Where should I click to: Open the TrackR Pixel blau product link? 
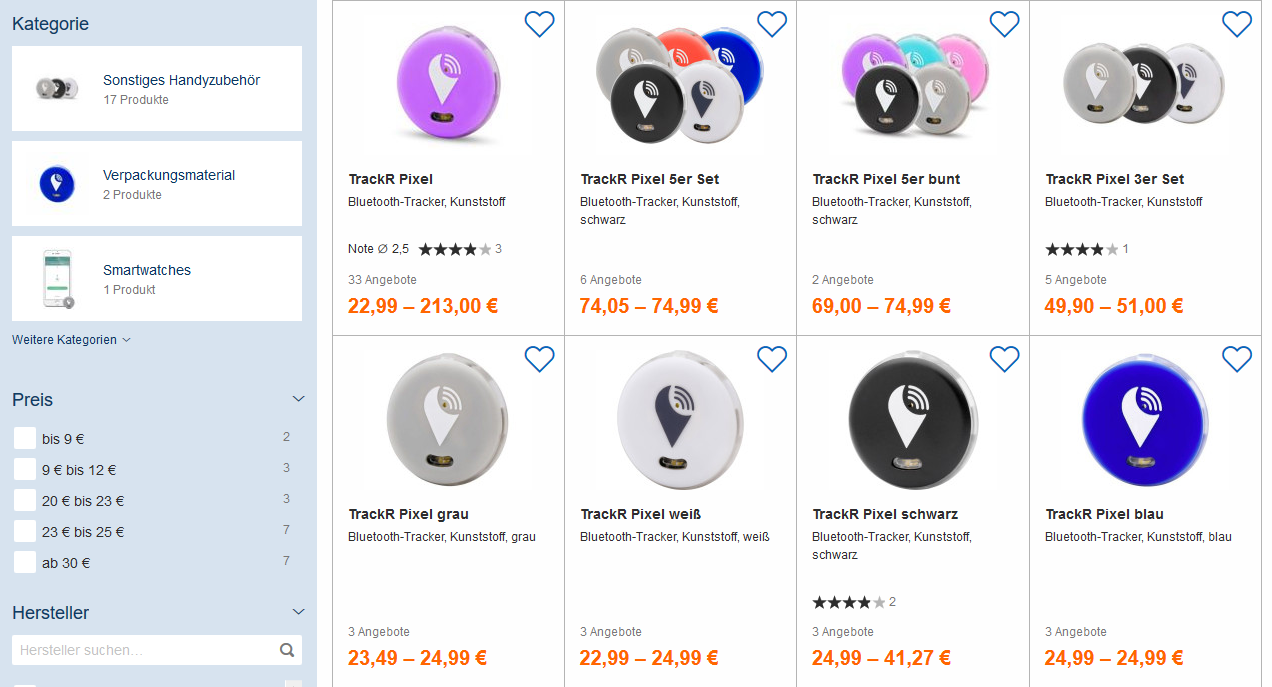click(1104, 514)
